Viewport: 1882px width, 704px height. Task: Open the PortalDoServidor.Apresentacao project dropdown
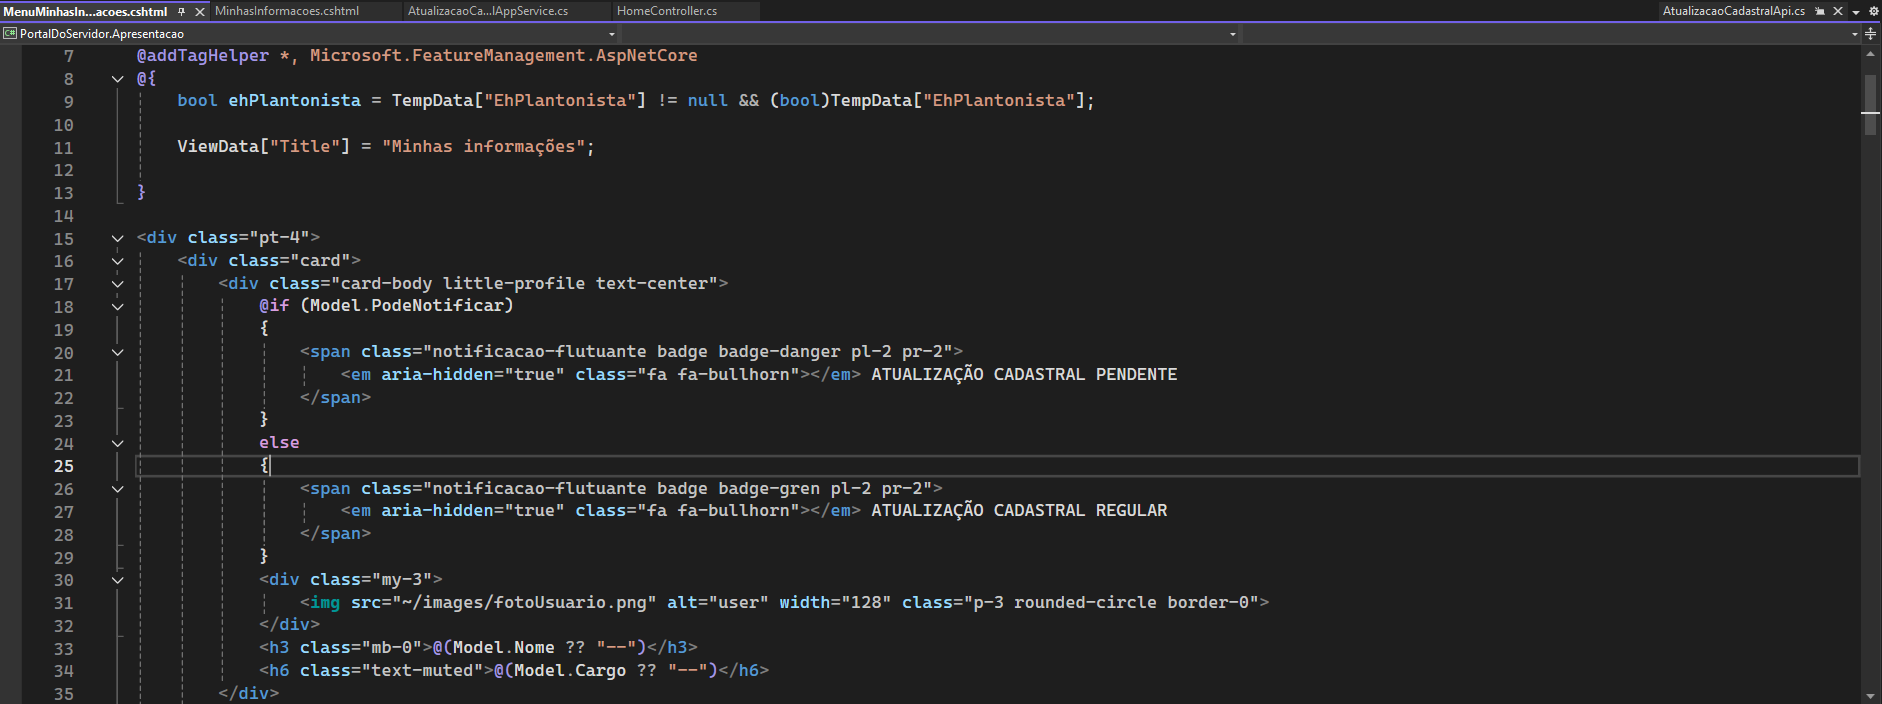(310, 34)
